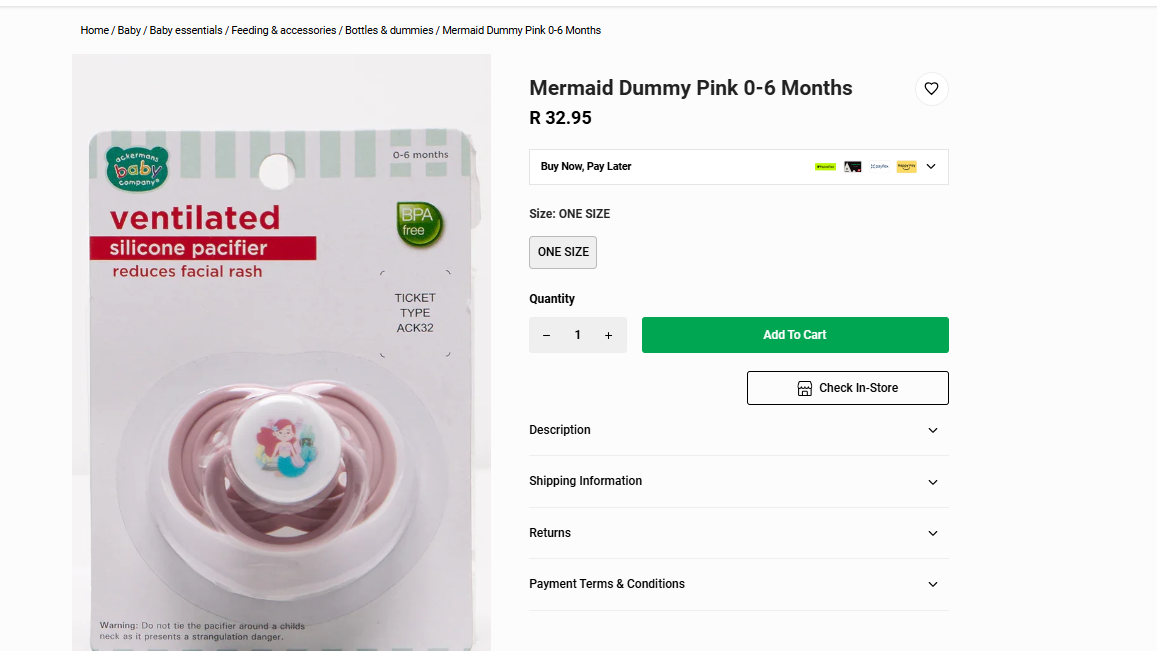The image size is (1157, 651).
Task: Open Baby essentials breadcrumb link
Action: (186, 31)
